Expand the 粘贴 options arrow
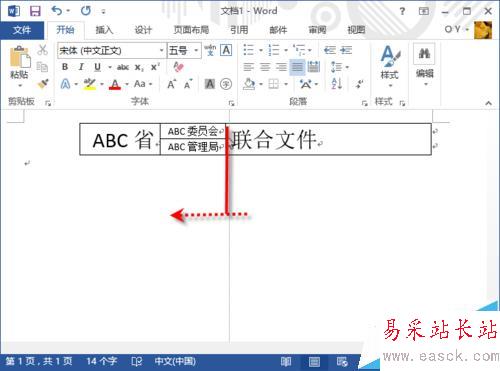 click(x=20, y=86)
